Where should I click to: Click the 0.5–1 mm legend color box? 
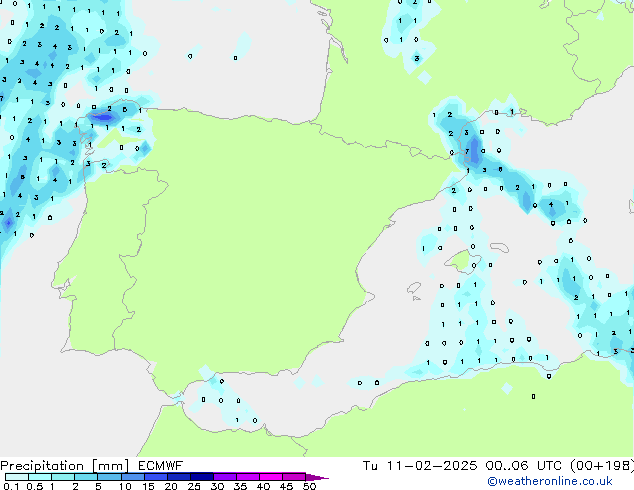pos(40,477)
